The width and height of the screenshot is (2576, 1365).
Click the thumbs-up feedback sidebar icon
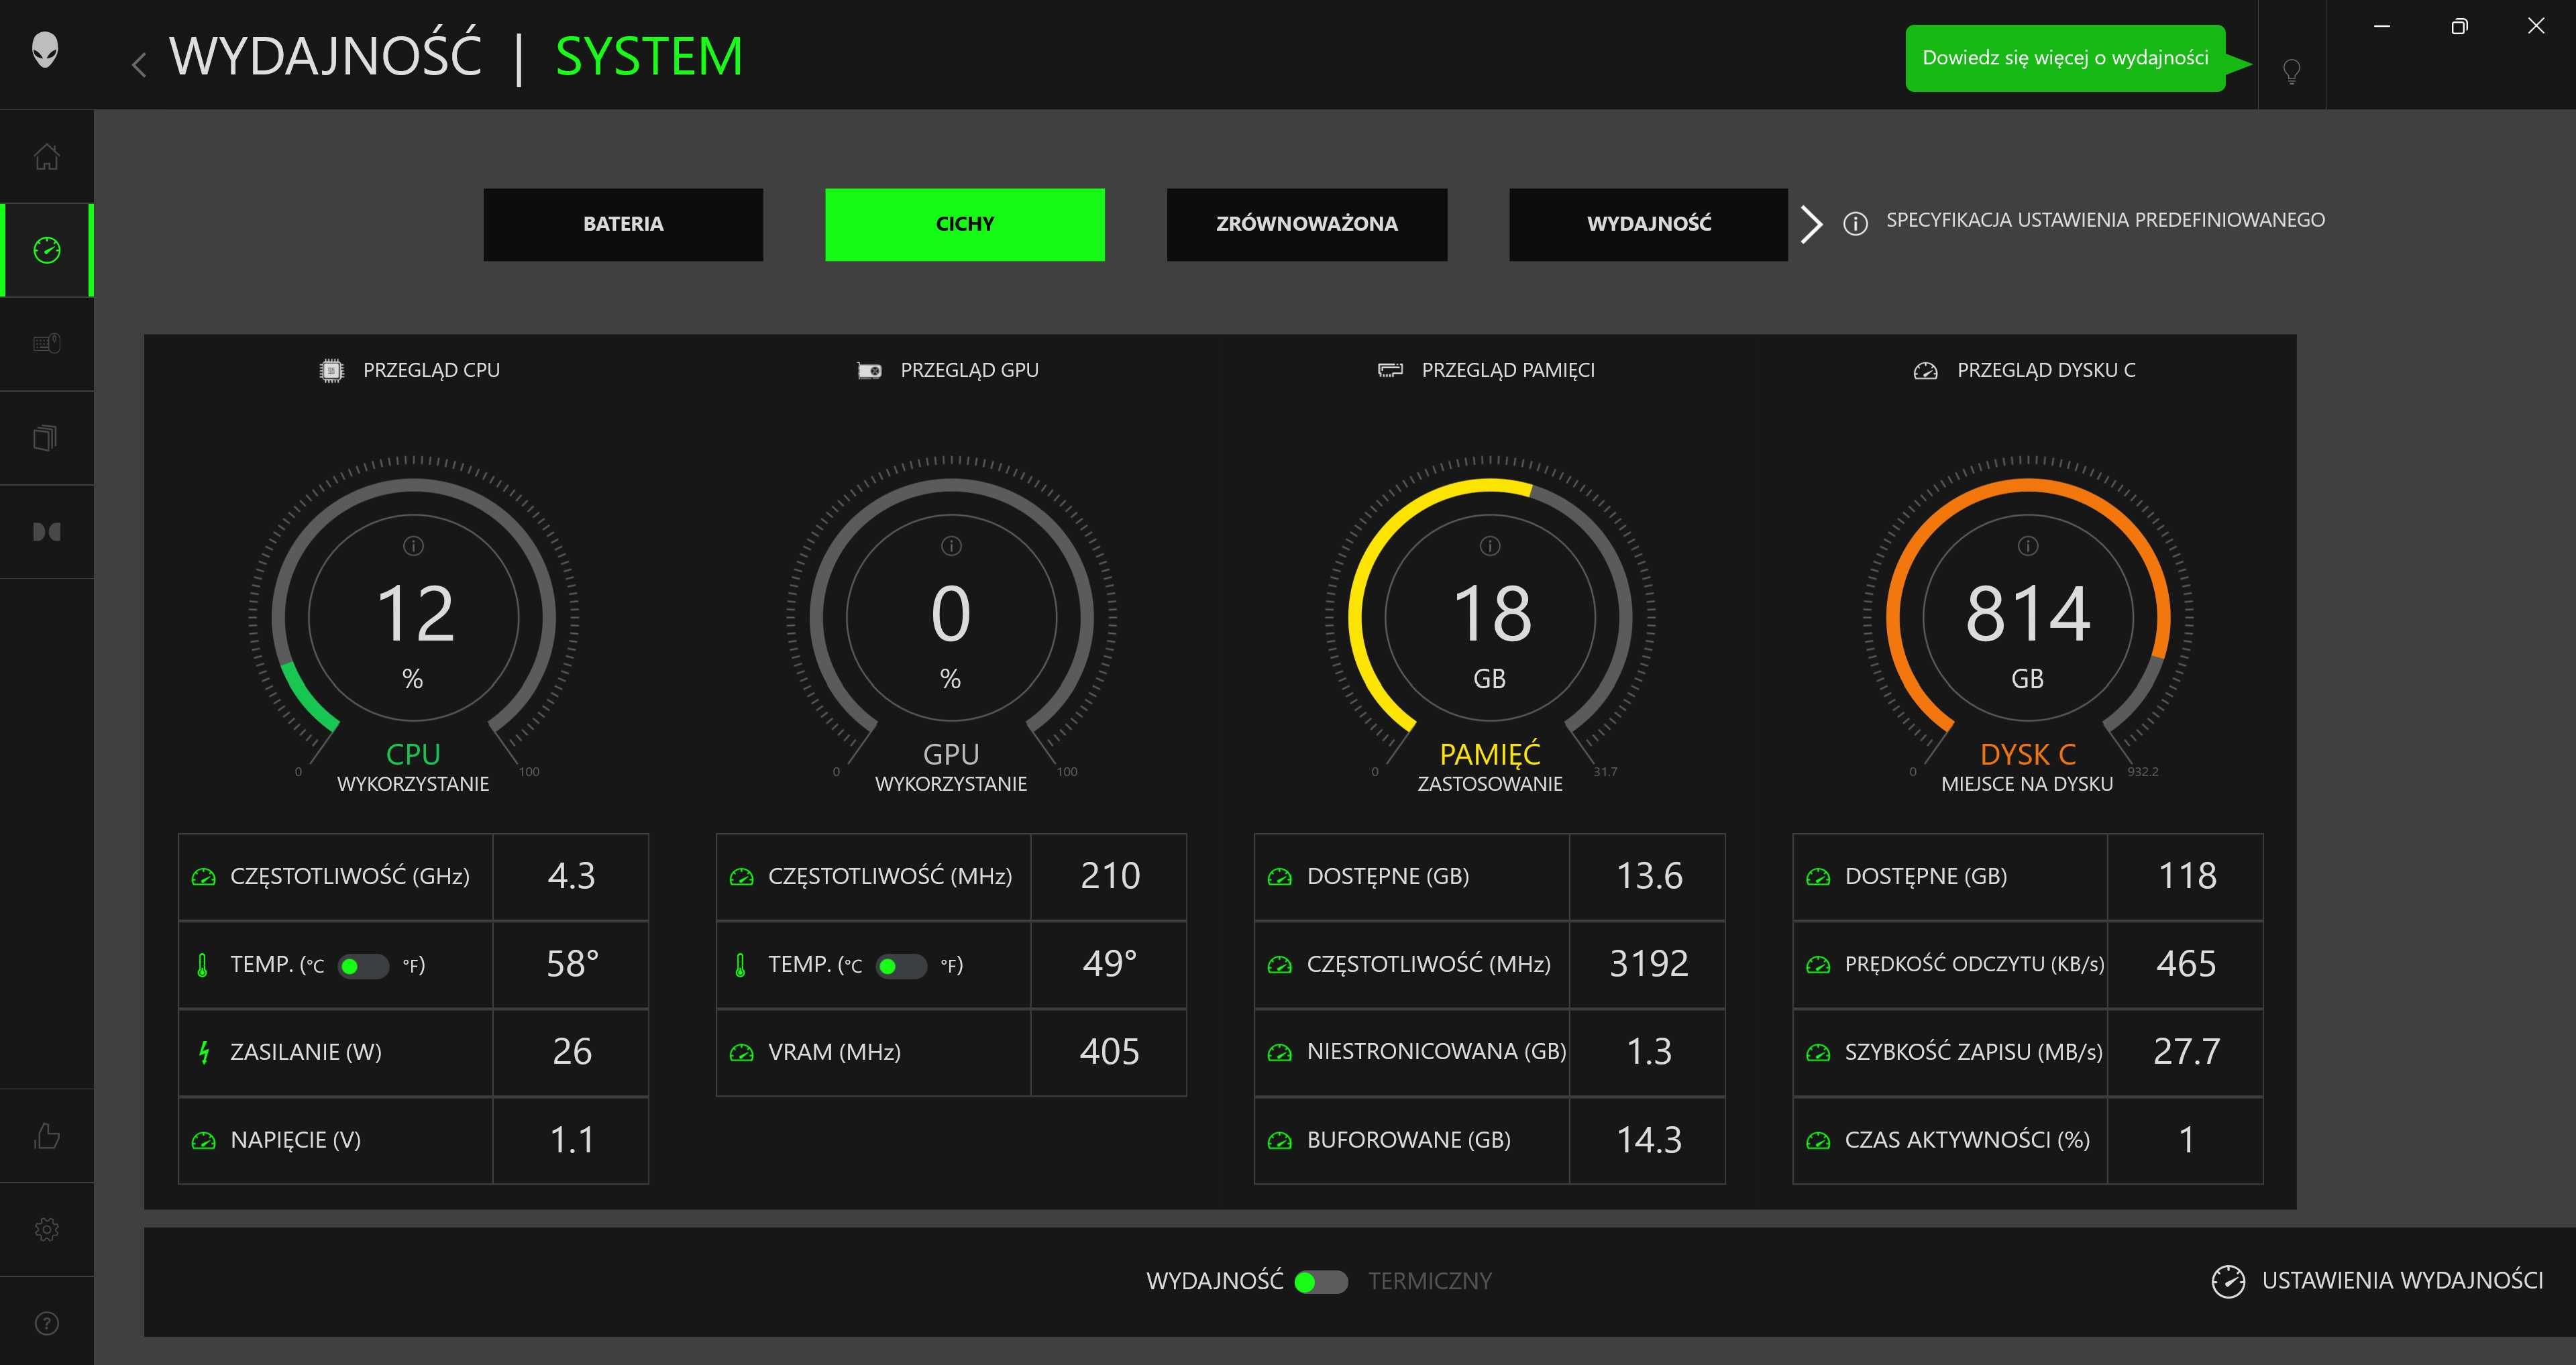(47, 1136)
